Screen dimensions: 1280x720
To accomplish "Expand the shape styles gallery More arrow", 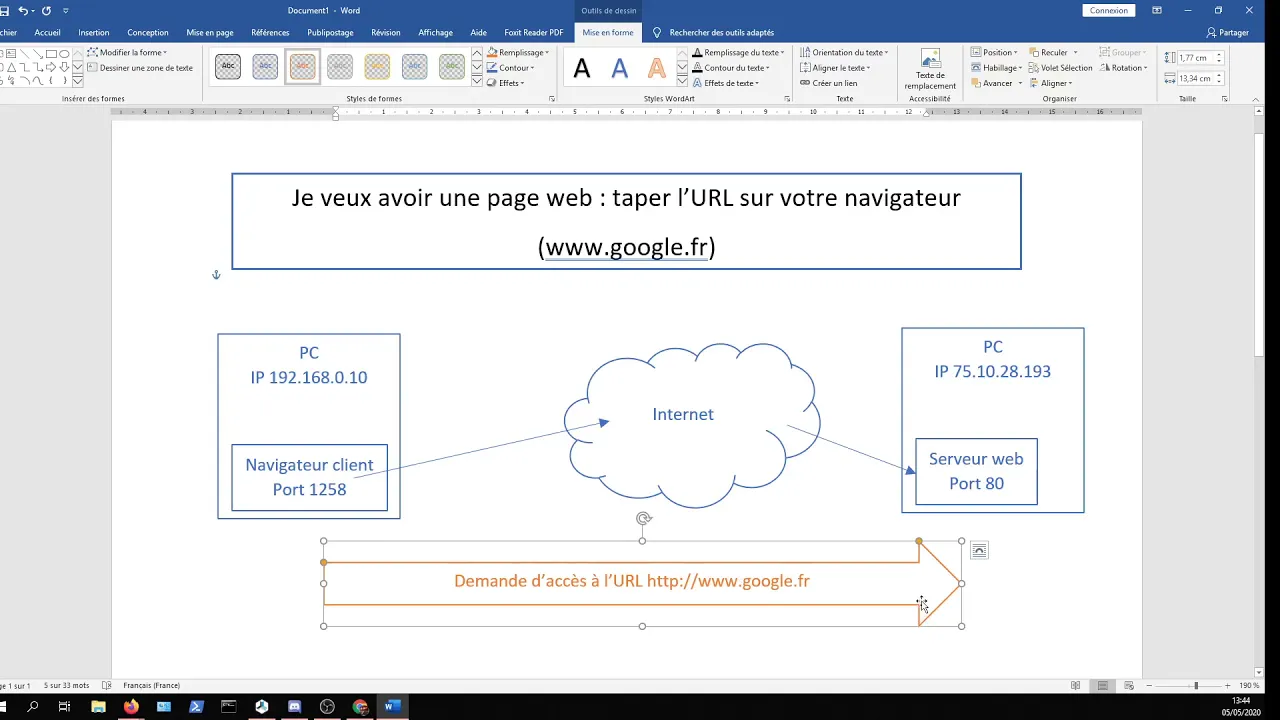I will pos(477,82).
